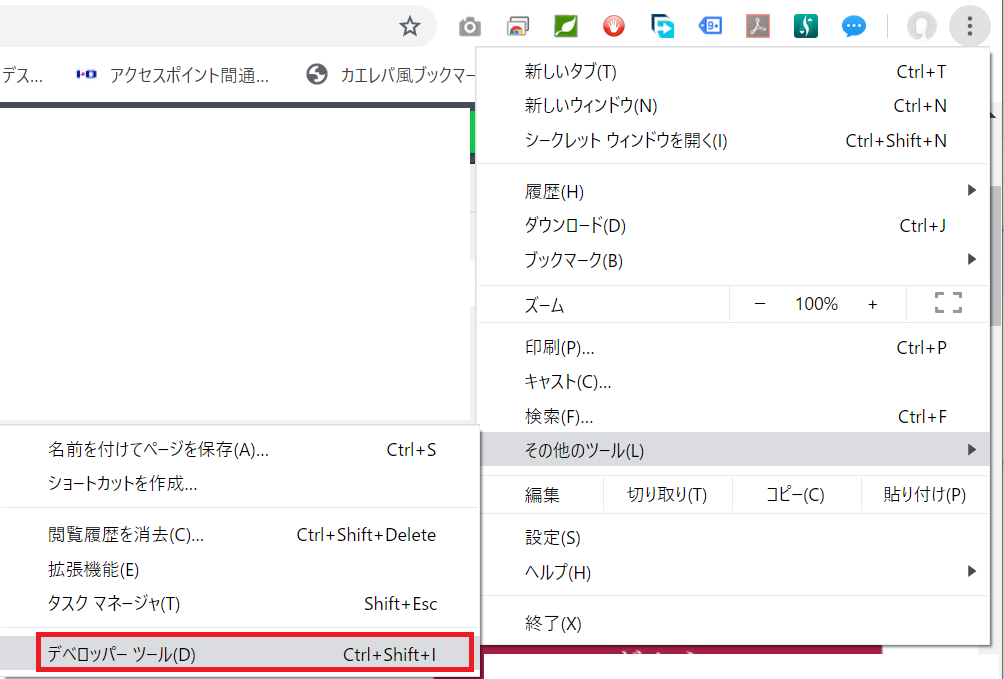The image size is (1004, 679).
Task: Click the camera extension icon
Action: click(x=469, y=27)
